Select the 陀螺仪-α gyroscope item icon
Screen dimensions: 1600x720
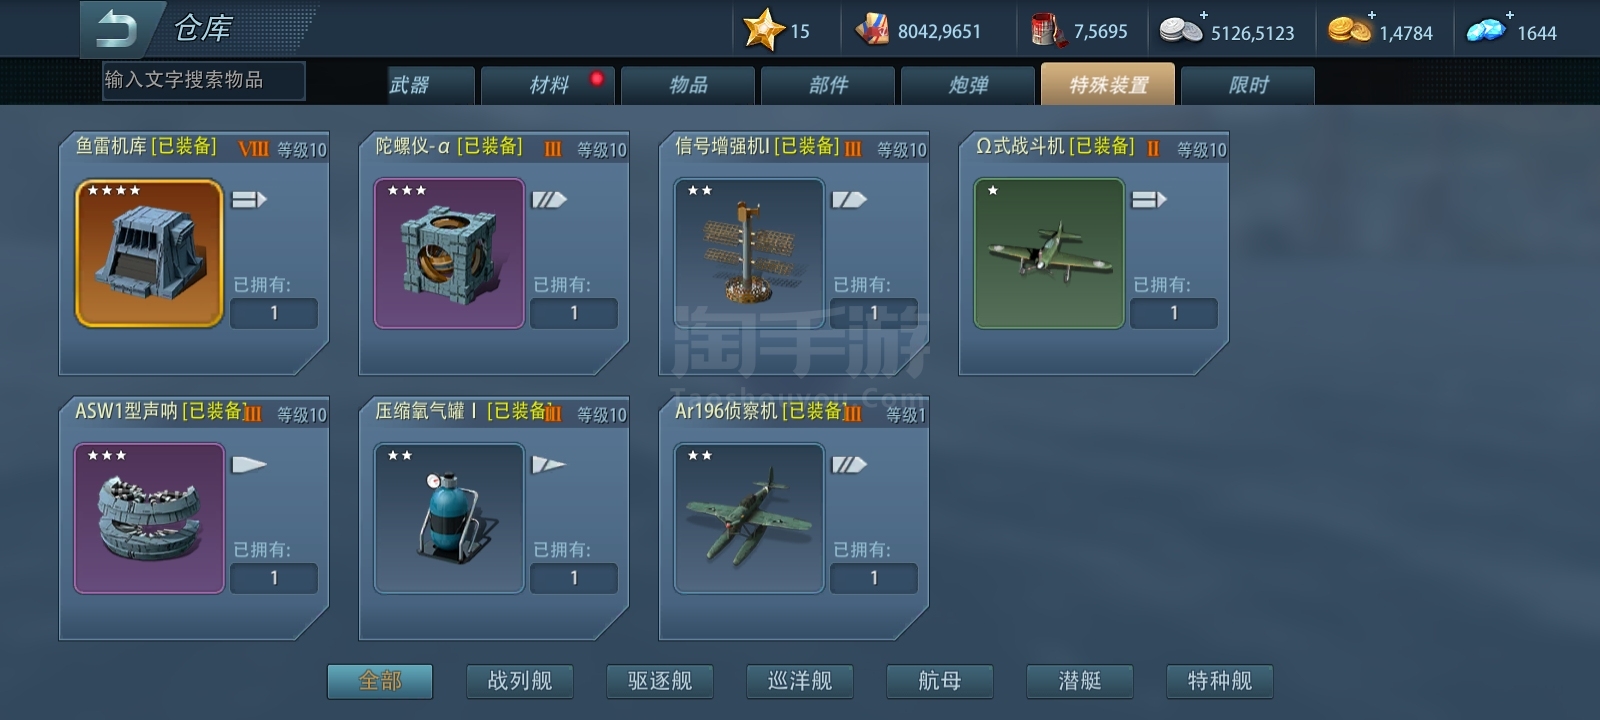tap(449, 253)
